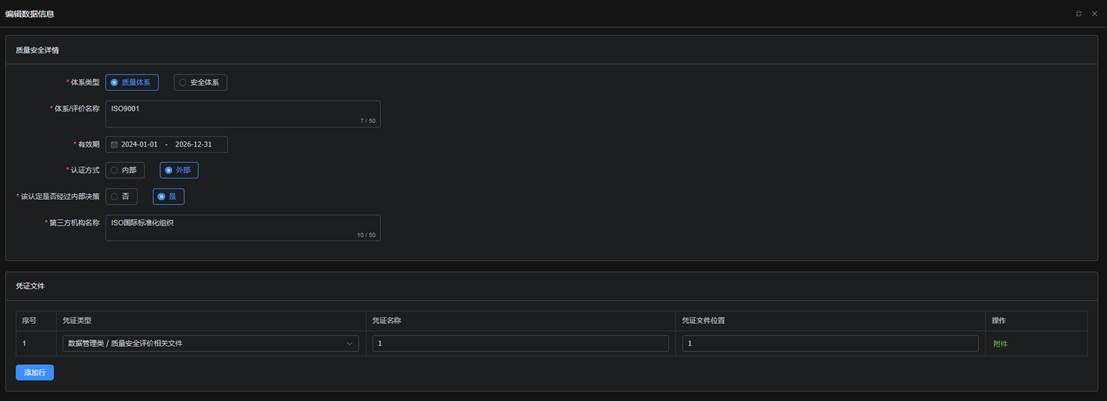Select the 质量体系 radio option
The height and width of the screenshot is (401, 1107).
[131, 83]
